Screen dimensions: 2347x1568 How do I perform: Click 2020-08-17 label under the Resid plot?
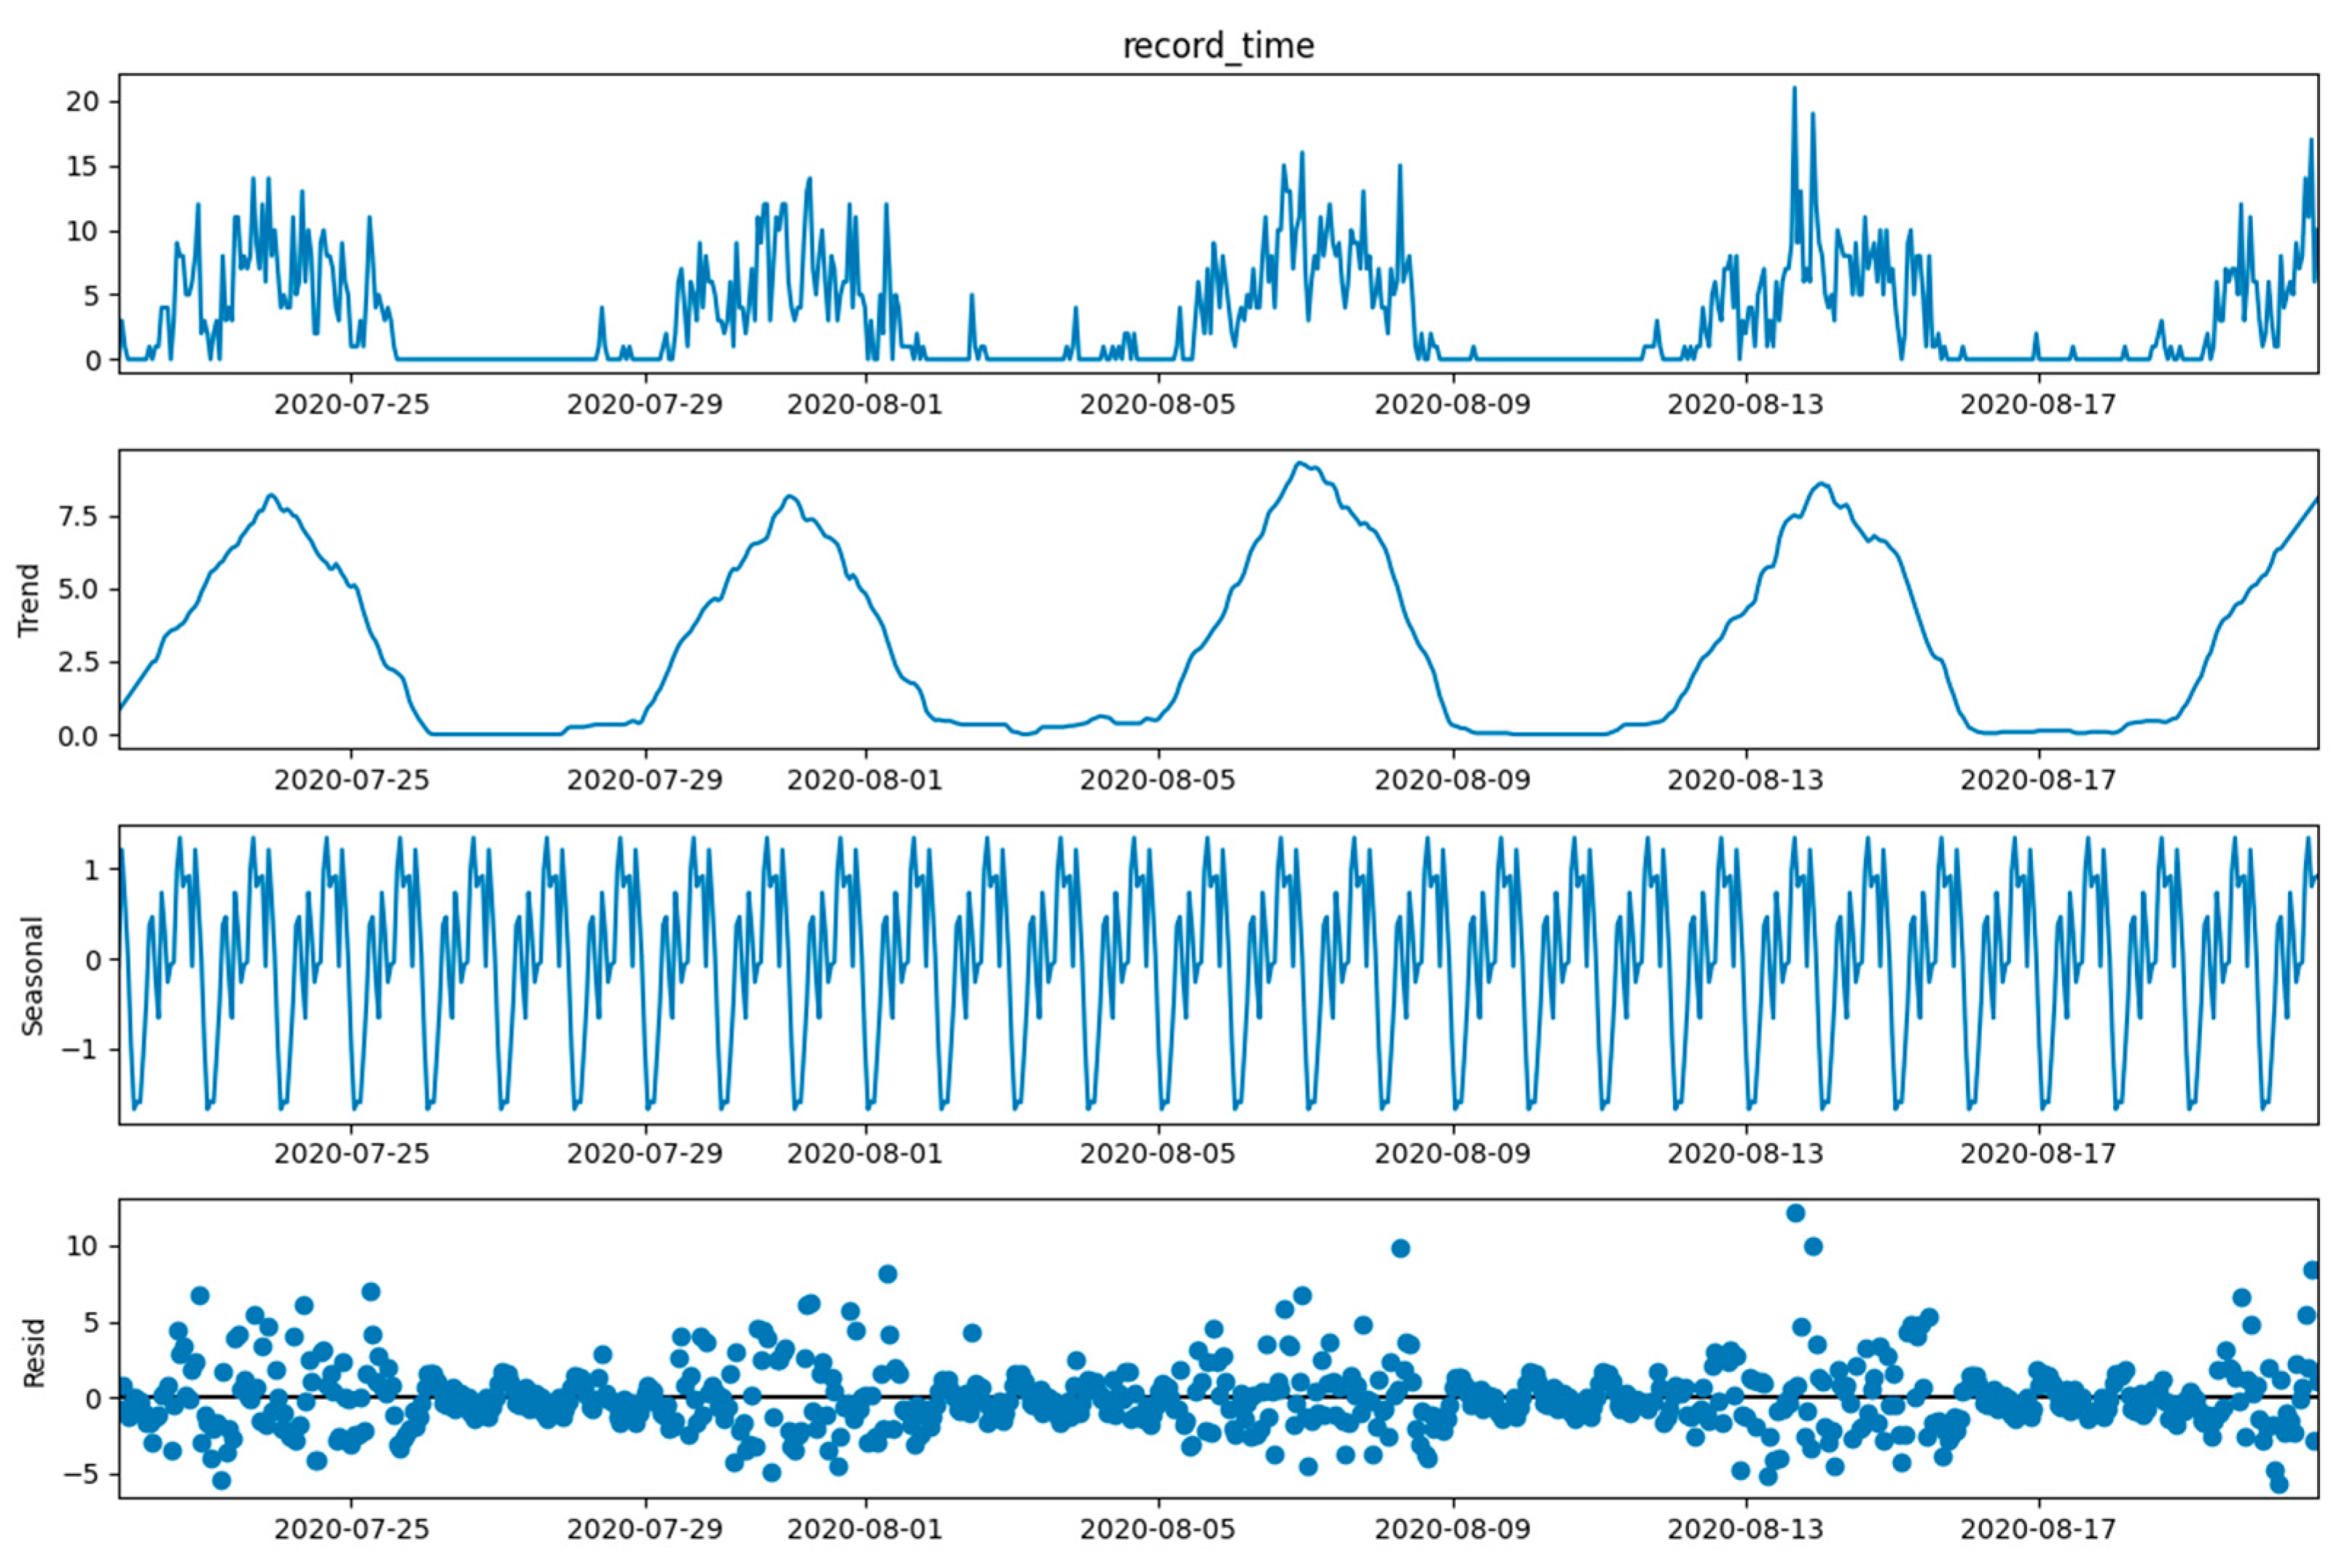(x=2038, y=1529)
